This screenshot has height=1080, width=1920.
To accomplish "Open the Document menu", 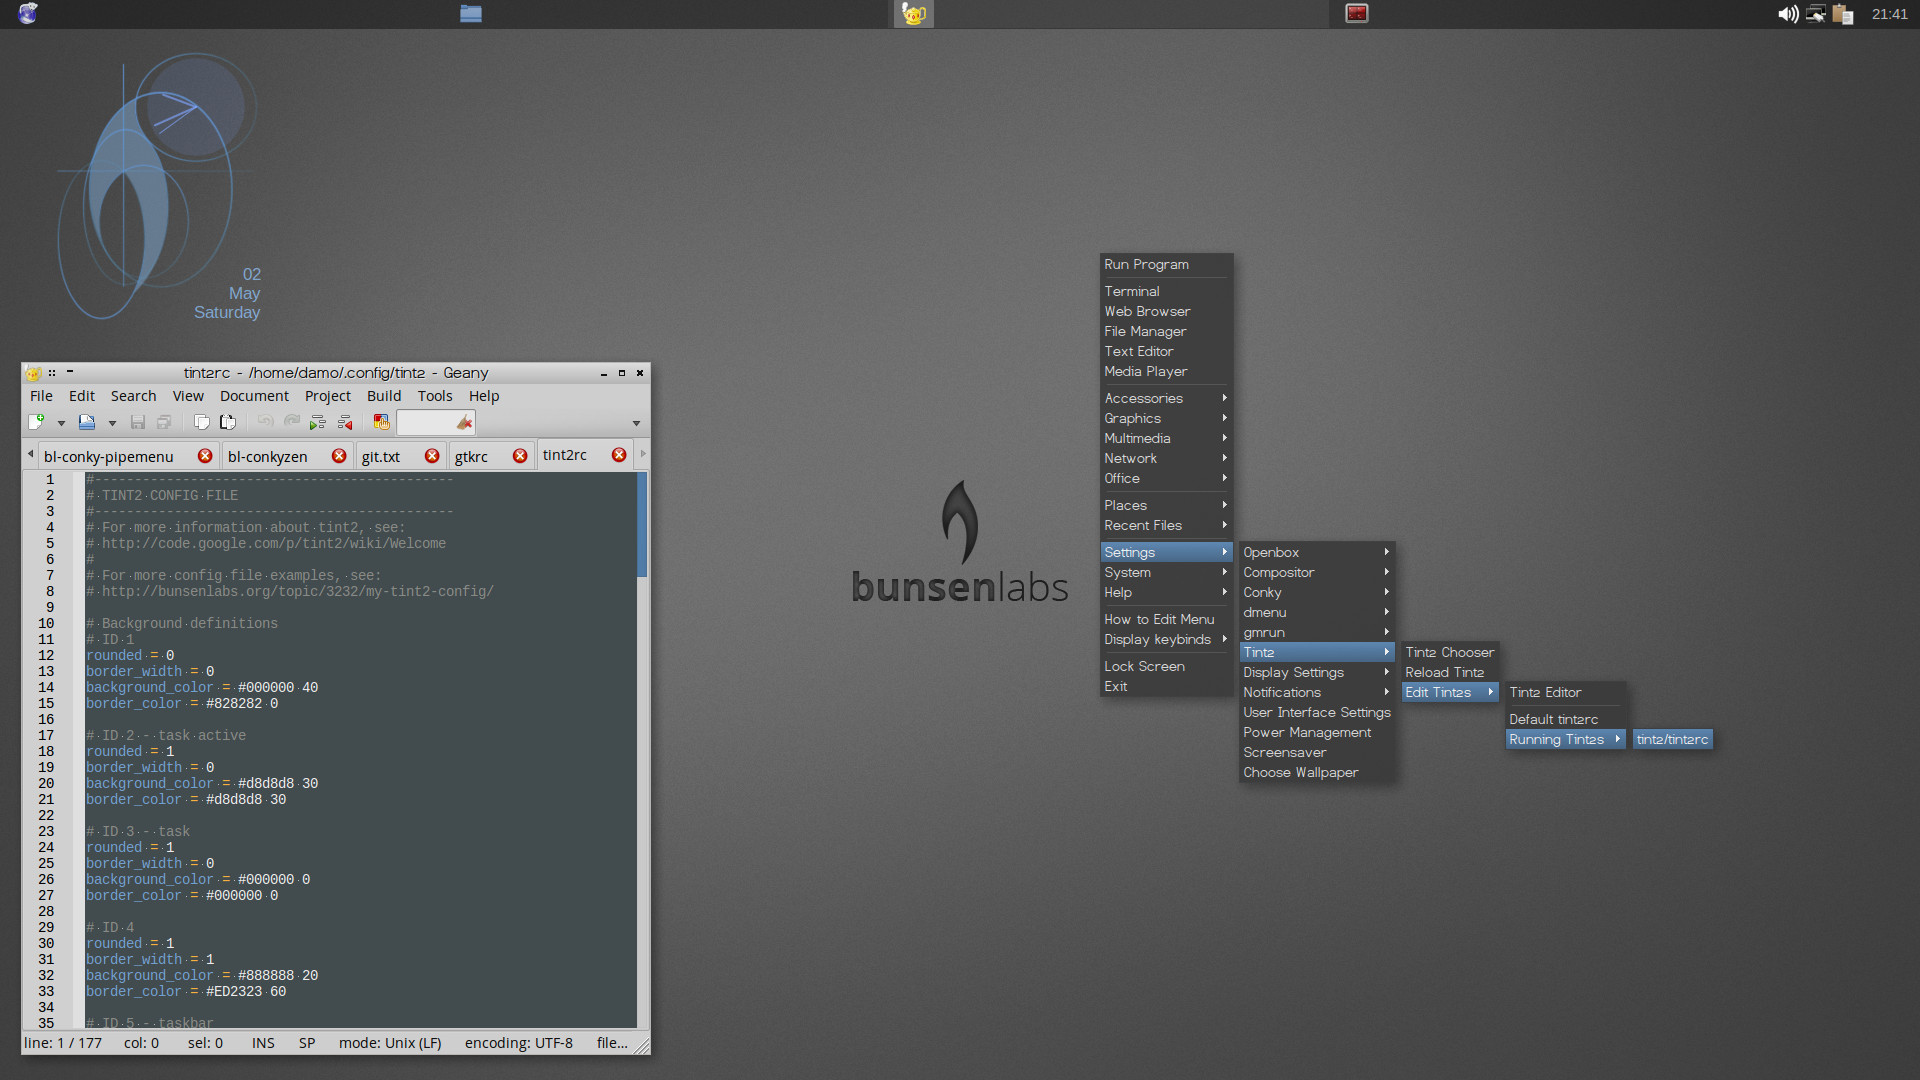I will [x=254, y=396].
